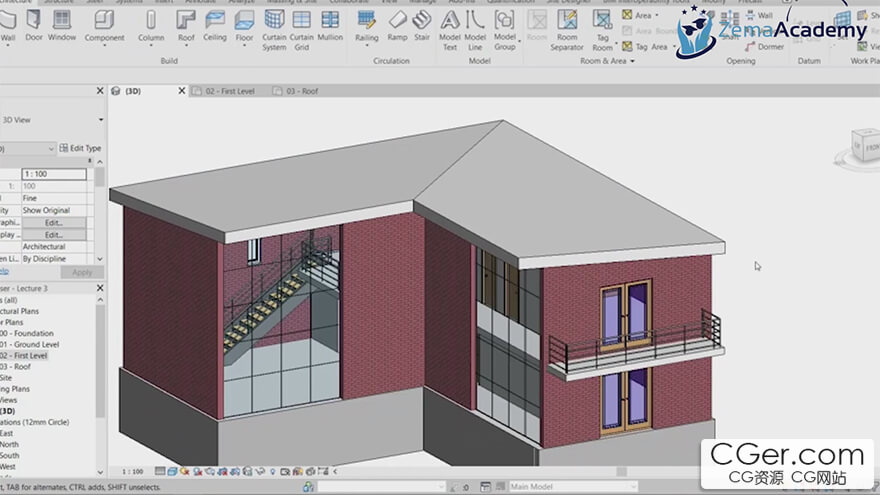Click the Apply button in Properties
This screenshot has height=495, width=880.
(x=82, y=272)
